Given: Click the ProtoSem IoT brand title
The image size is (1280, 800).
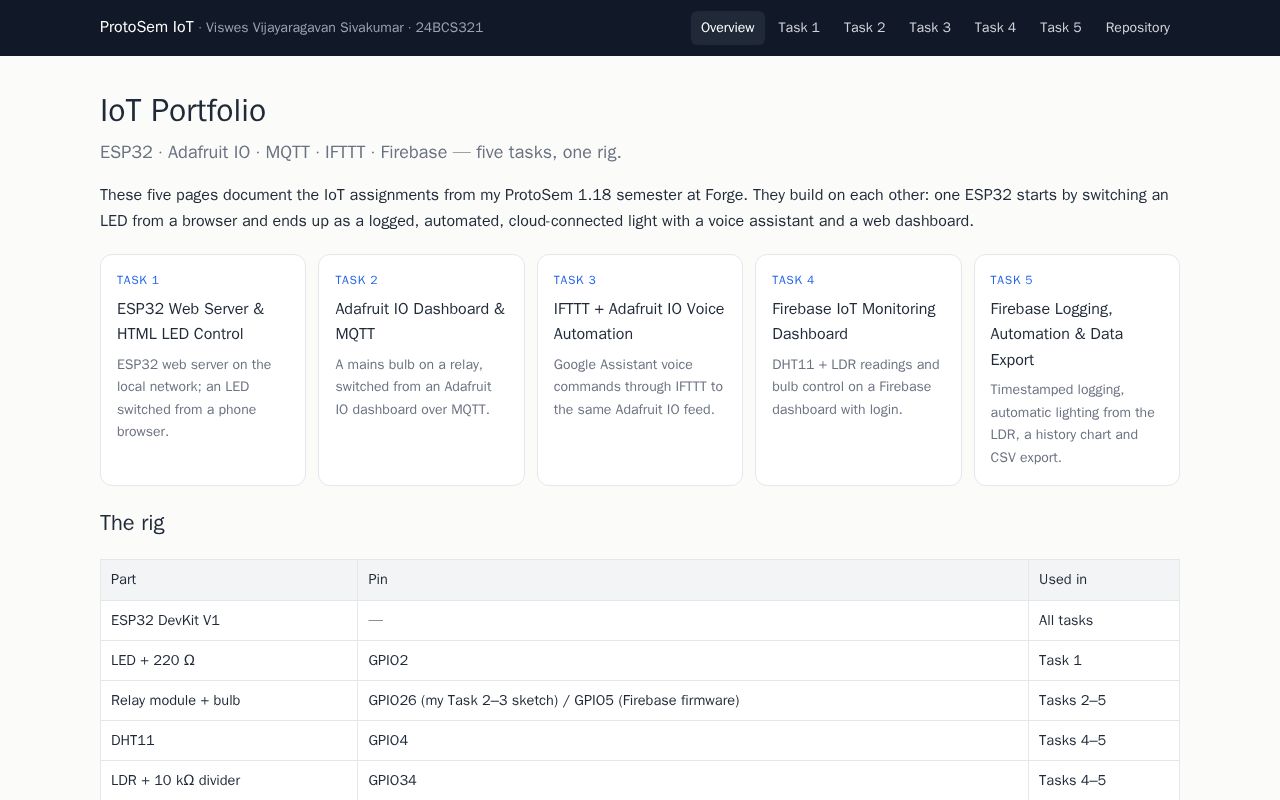Looking at the screenshot, I should point(147,27).
